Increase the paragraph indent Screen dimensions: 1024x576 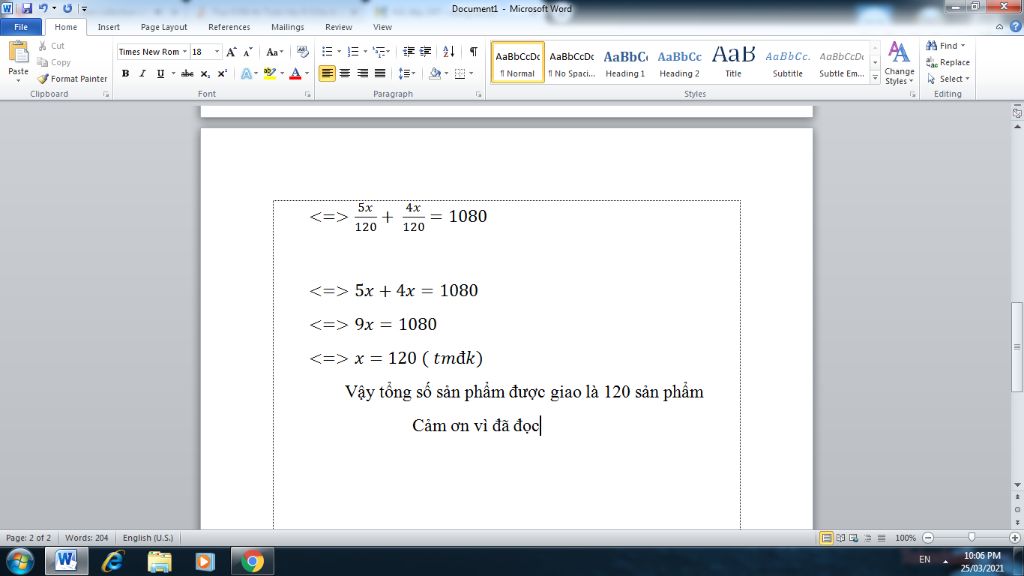pos(426,52)
